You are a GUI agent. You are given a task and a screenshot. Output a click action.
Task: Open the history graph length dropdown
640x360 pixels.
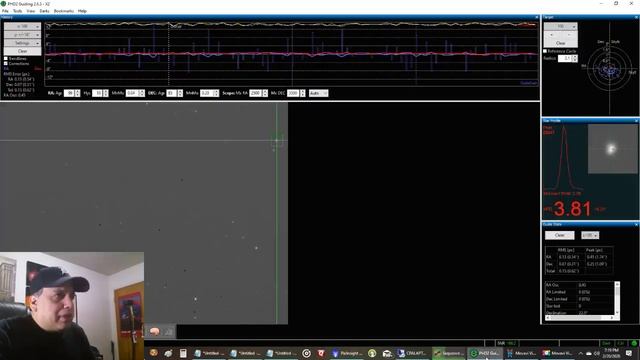pyautogui.click(x=22, y=27)
